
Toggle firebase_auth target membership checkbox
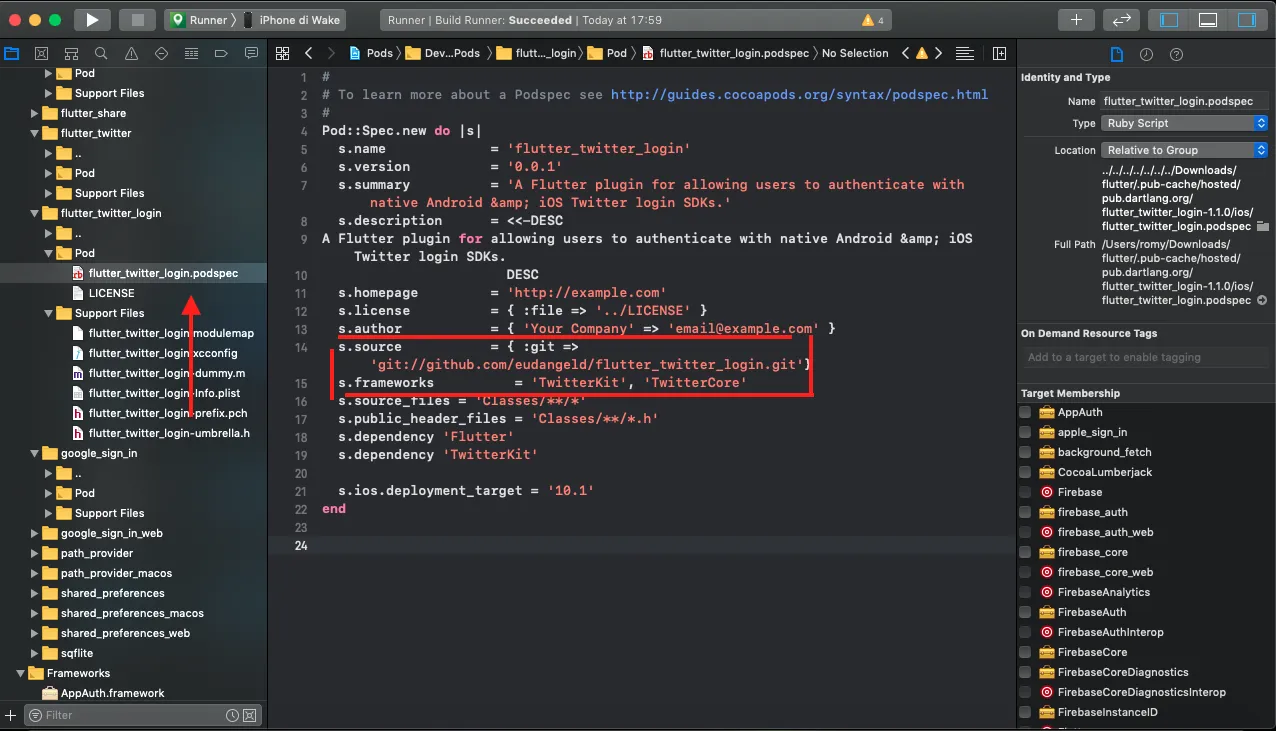coord(1025,512)
